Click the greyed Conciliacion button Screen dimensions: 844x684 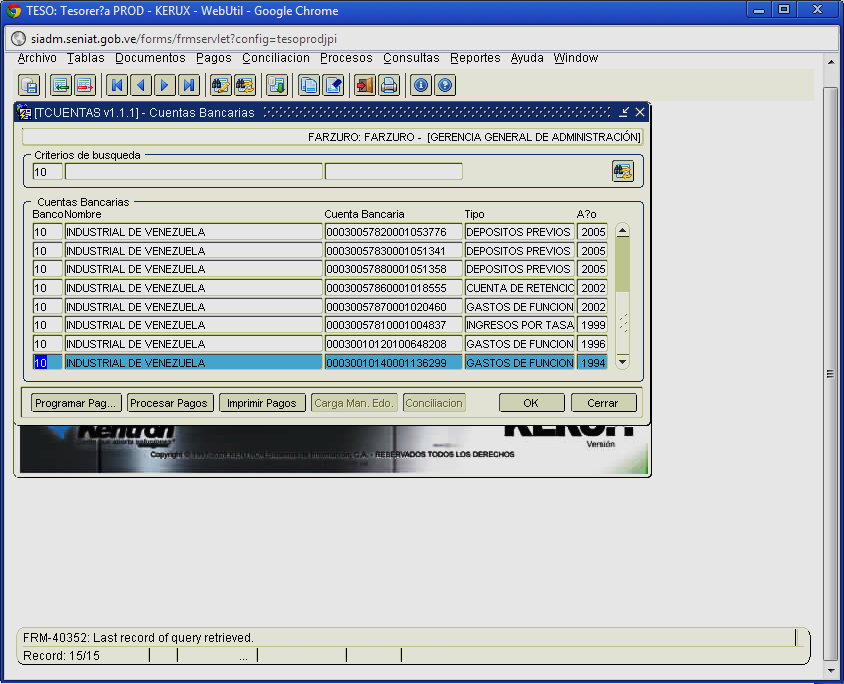pyautogui.click(x=434, y=403)
